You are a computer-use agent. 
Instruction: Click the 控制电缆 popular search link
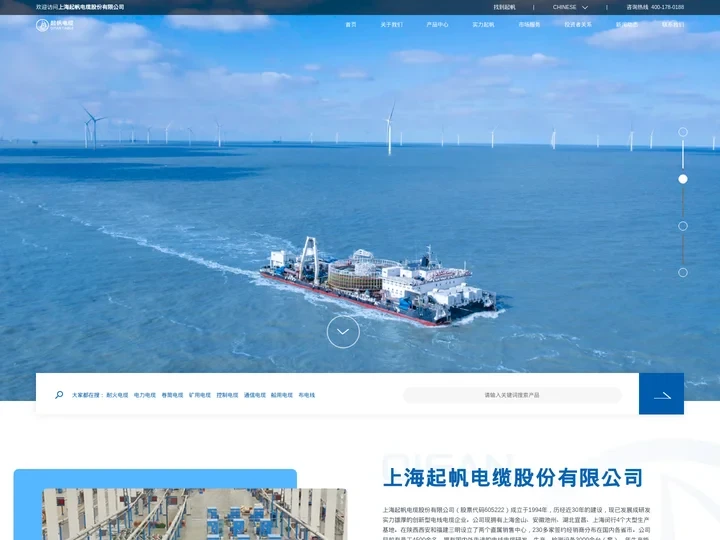pos(227,395)
